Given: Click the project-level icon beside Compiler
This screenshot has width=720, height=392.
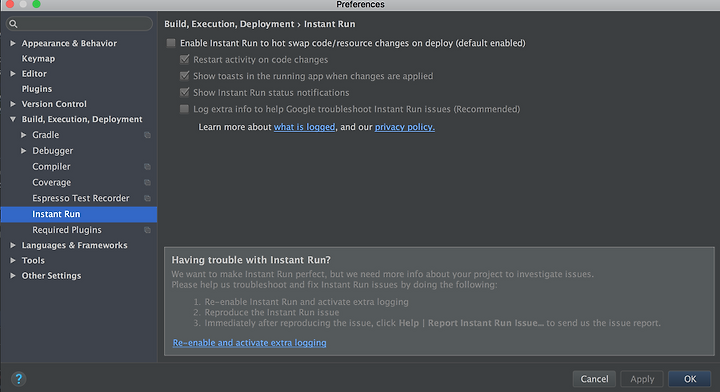Looking at the screenshot, I should pos(147,167).
